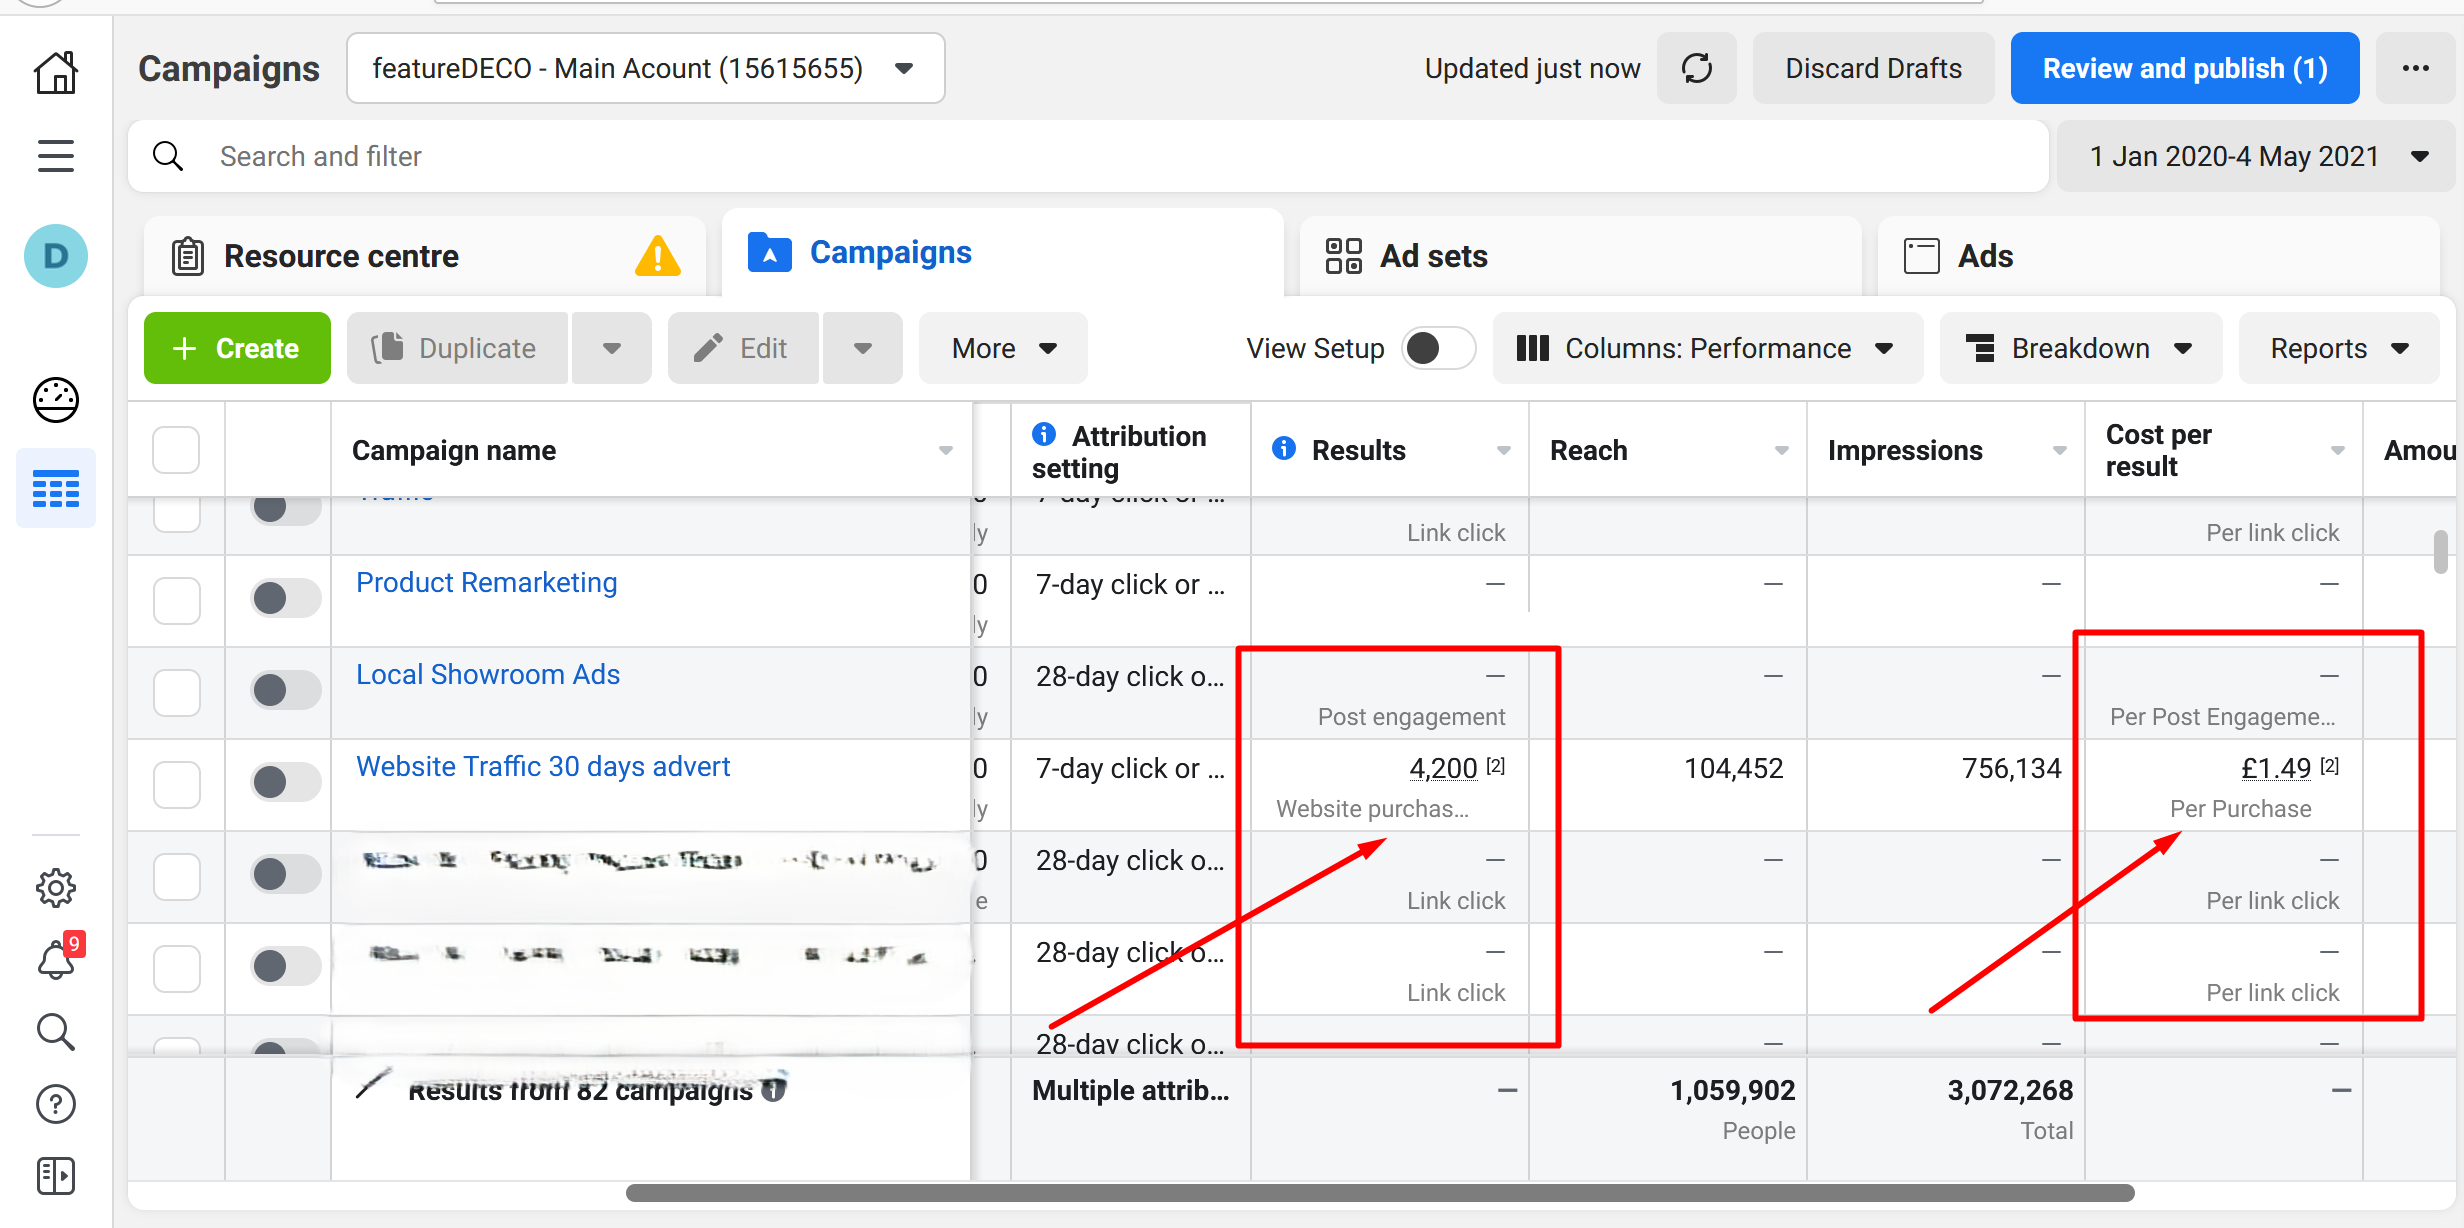2464x1228 pixels.
Task: Open the notifications bell icon
Action: (56, 960)
